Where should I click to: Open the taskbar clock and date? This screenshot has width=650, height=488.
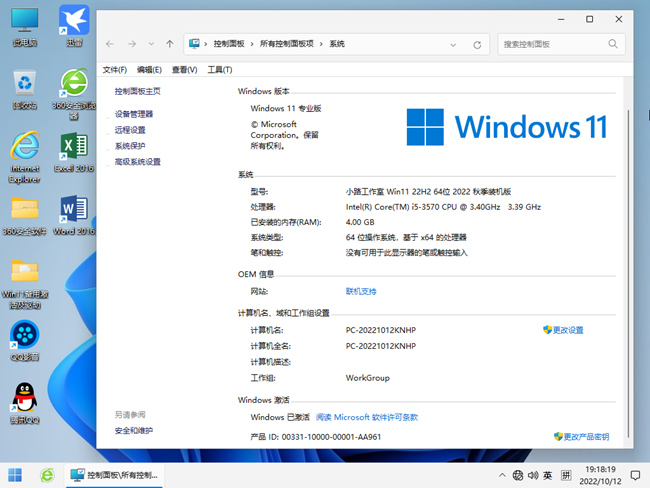[600, 475]
